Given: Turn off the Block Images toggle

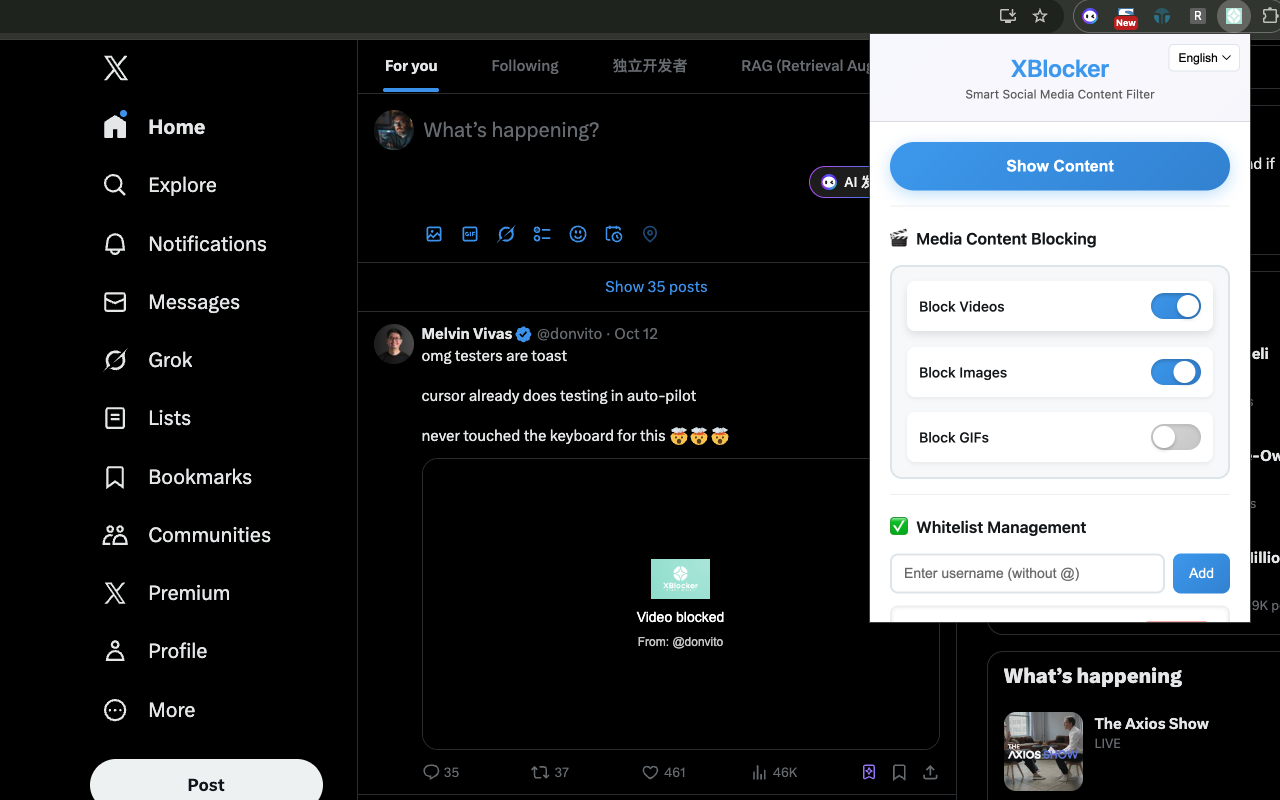Looking at the screenshot, I should pos(1176,372).
